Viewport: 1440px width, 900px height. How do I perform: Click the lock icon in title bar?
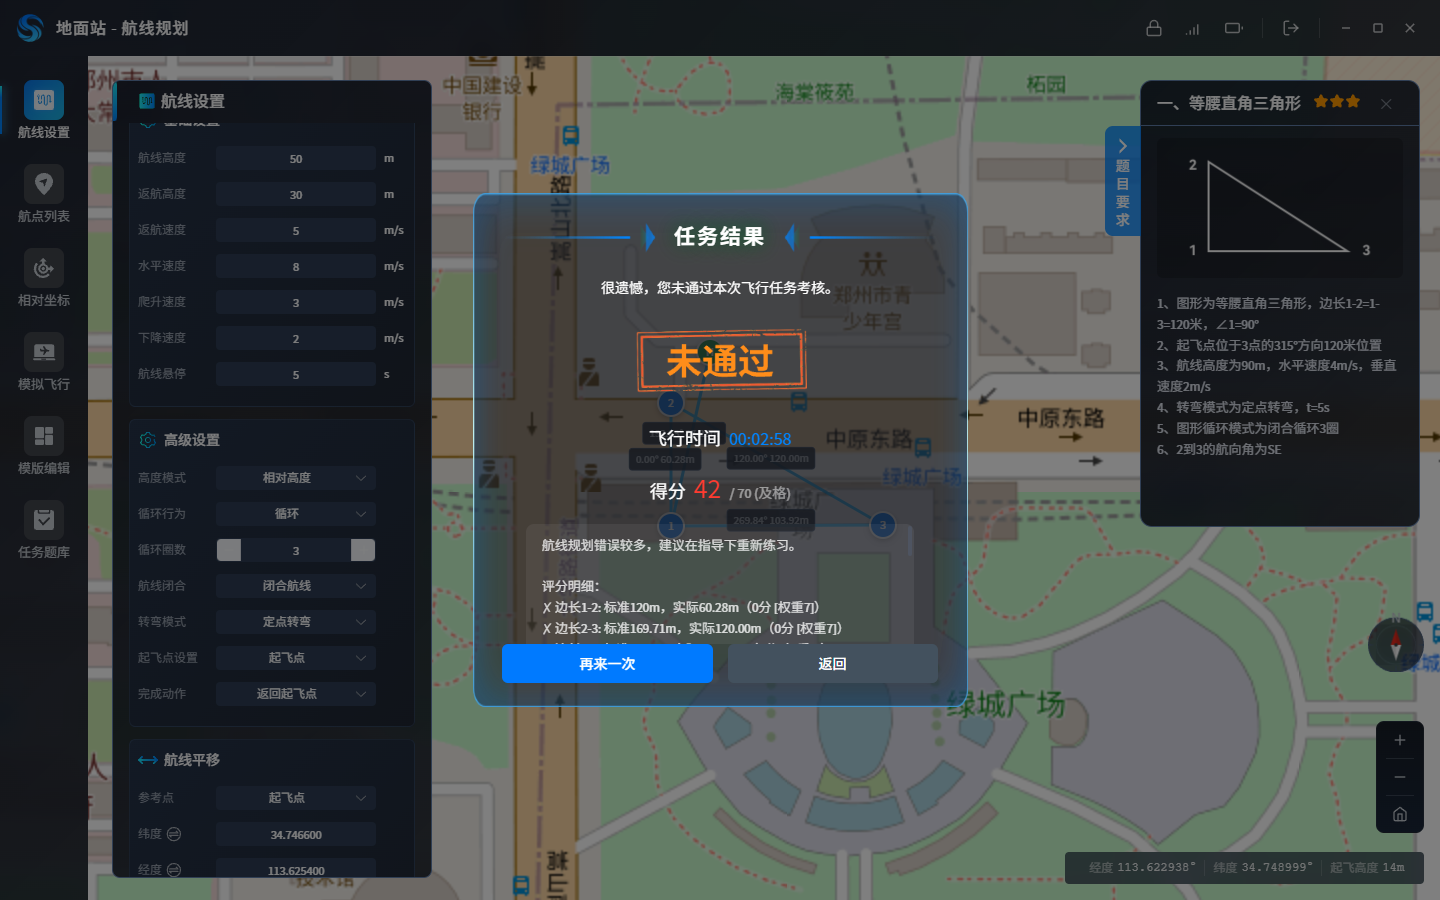click(x=1154, y=28)
